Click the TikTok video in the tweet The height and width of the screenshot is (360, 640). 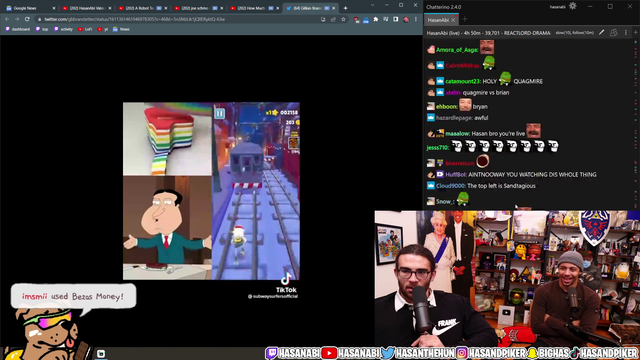pos(211,191)
